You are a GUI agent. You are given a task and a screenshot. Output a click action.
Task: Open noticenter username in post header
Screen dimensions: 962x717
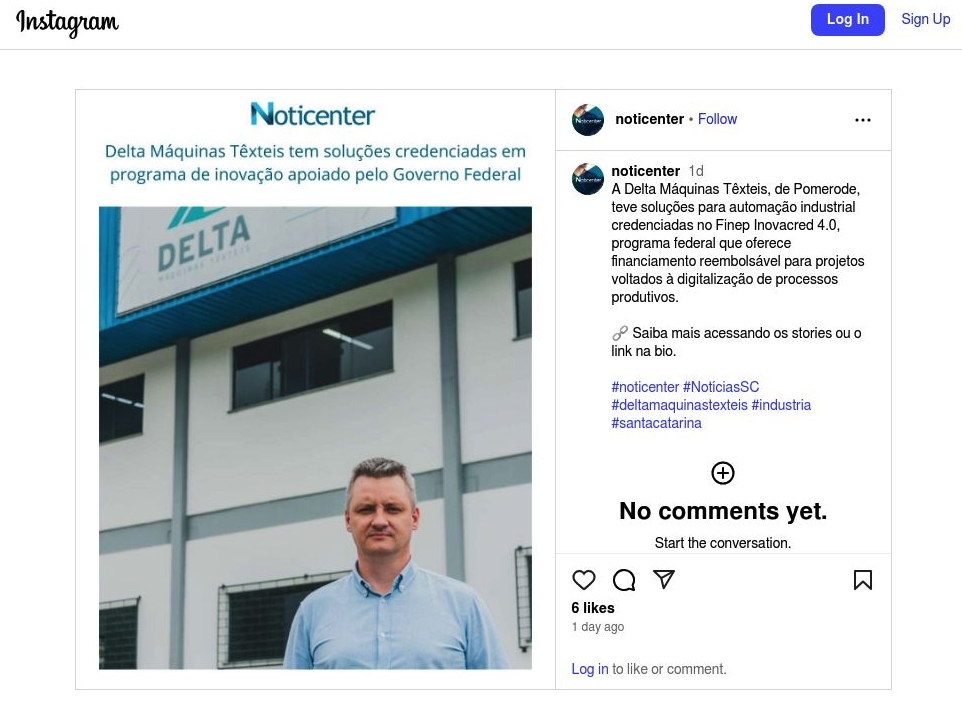(x=649, y=119)
